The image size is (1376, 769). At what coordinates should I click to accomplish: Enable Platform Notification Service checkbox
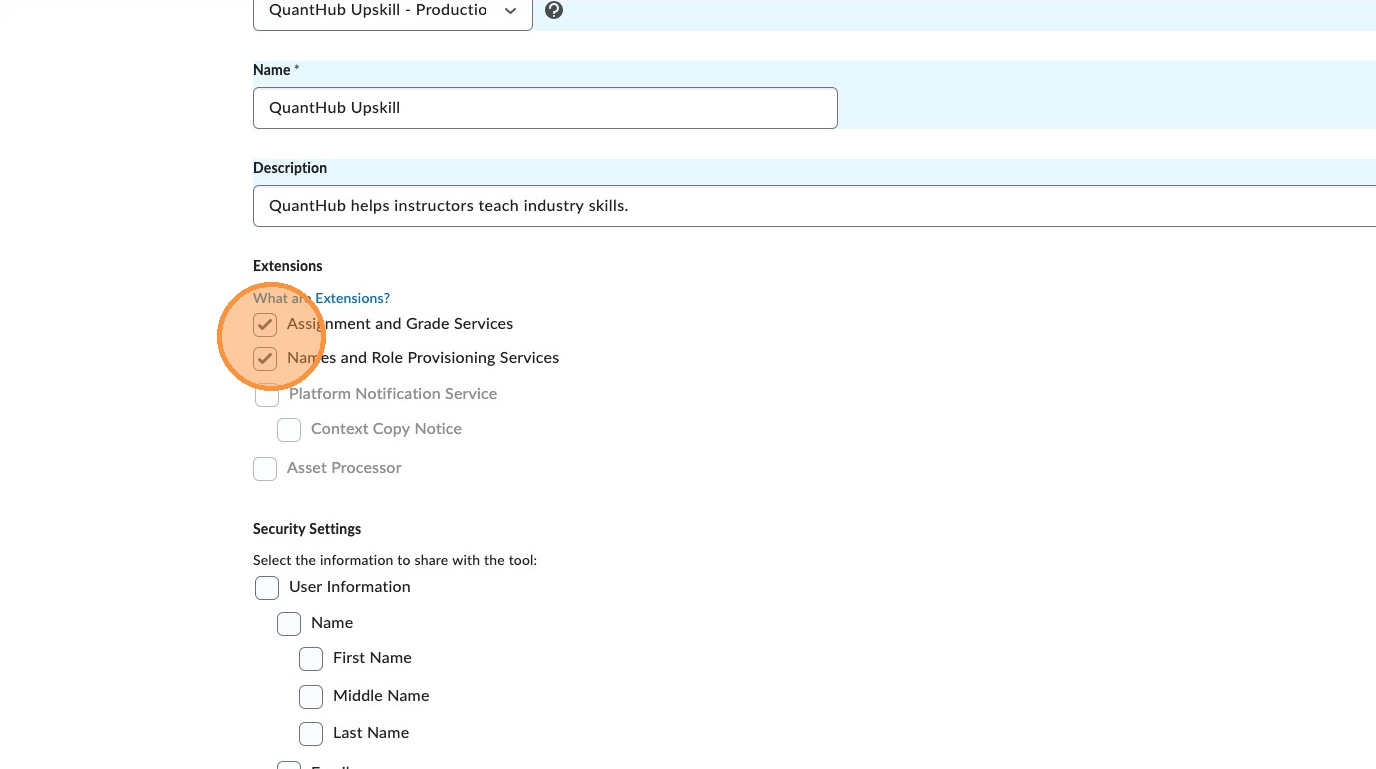[267, 394]
